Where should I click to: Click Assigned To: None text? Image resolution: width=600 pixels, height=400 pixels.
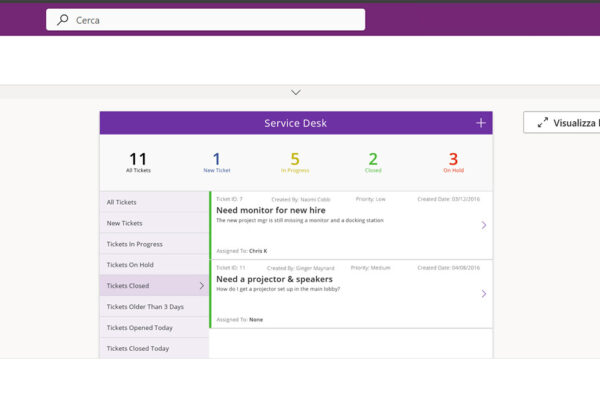point(240,320)
